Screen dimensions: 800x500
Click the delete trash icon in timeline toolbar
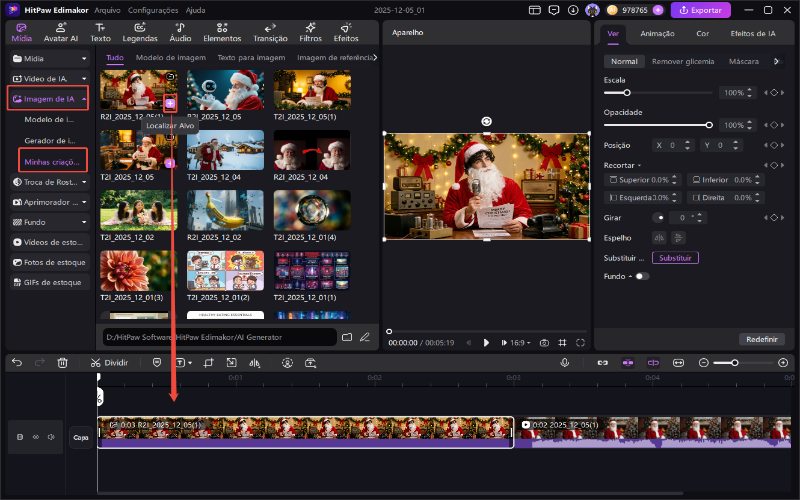coord(63,362)
